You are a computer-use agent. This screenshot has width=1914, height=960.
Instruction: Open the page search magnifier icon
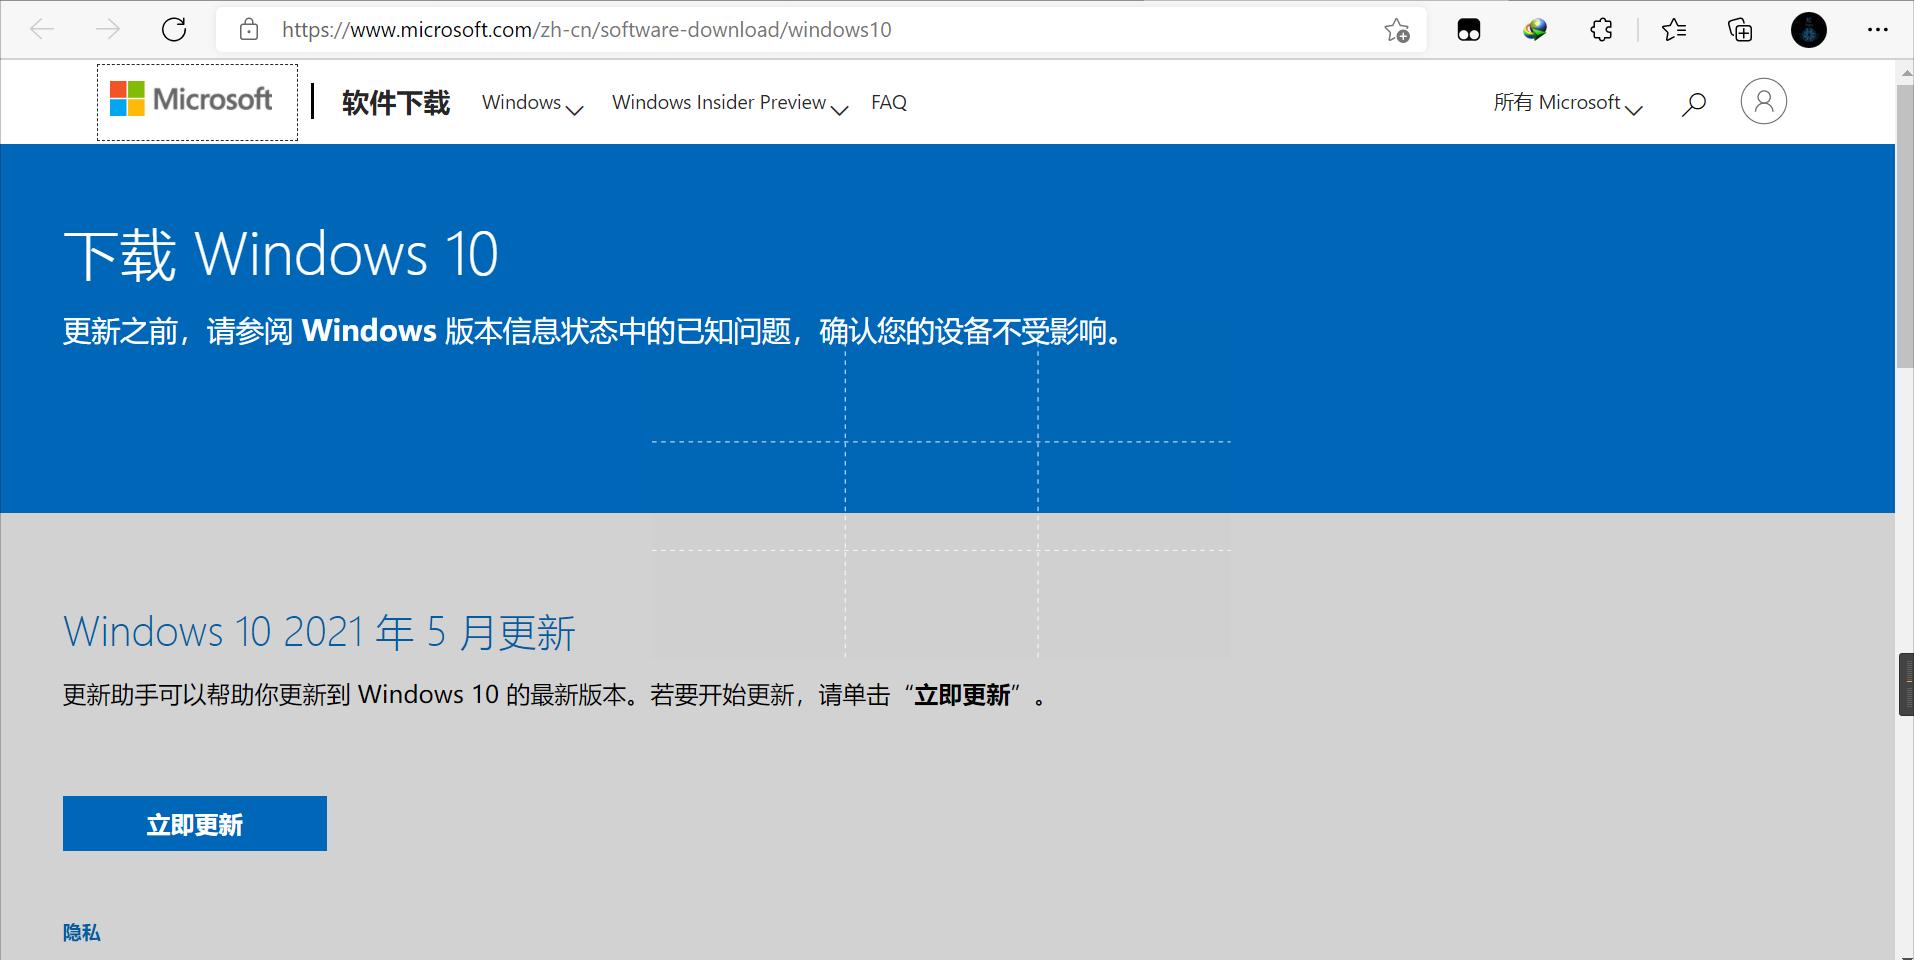1694,101
